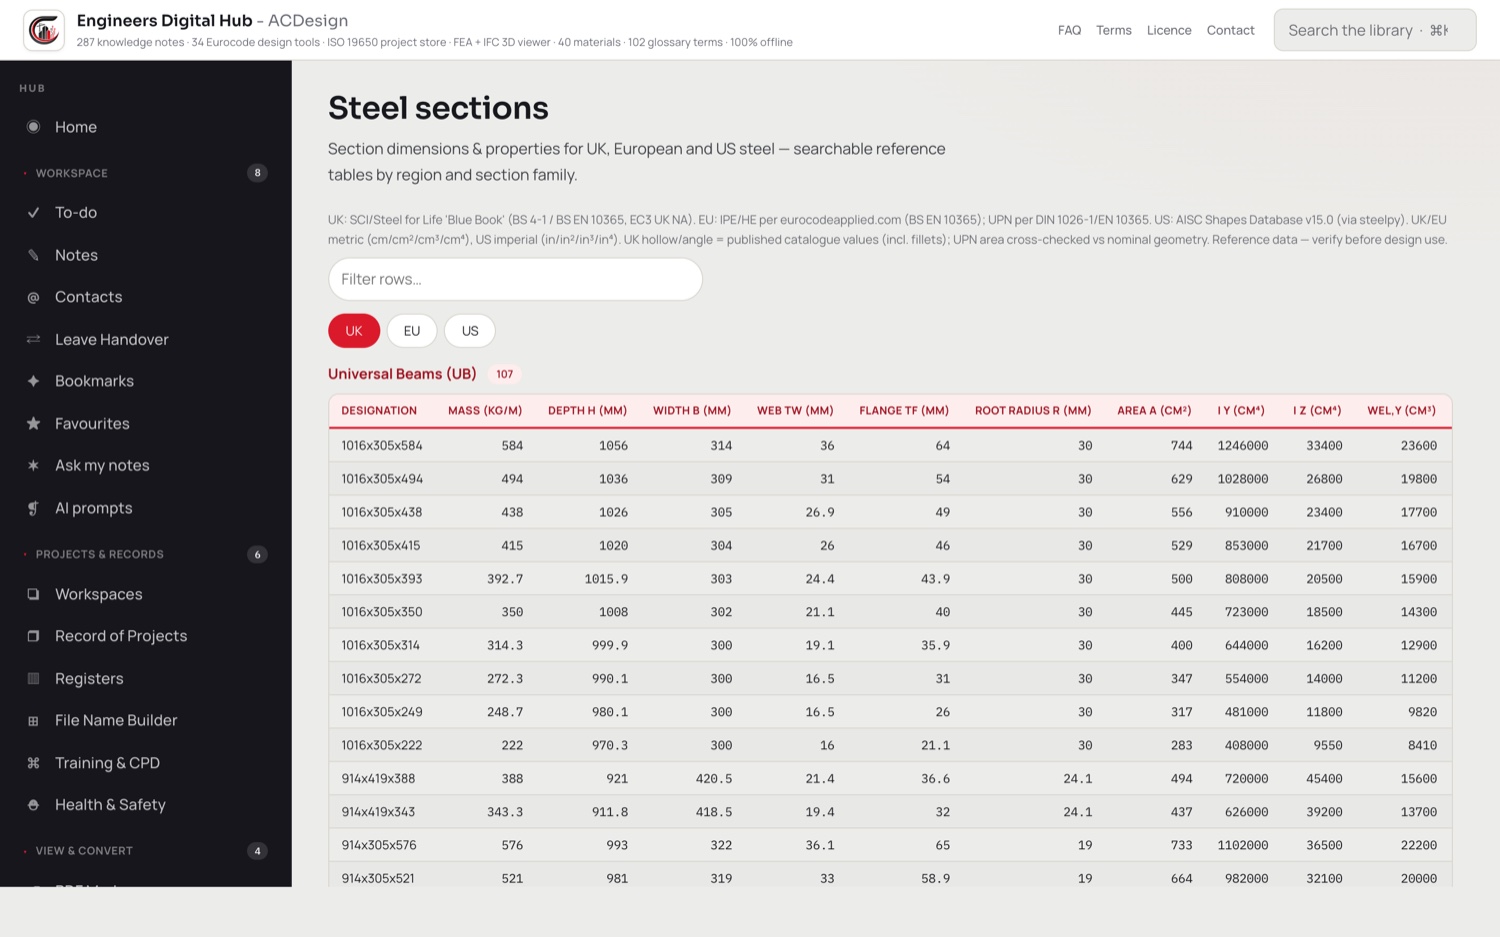
Task: Select the UK region filter
Action: tap(354, 331)
